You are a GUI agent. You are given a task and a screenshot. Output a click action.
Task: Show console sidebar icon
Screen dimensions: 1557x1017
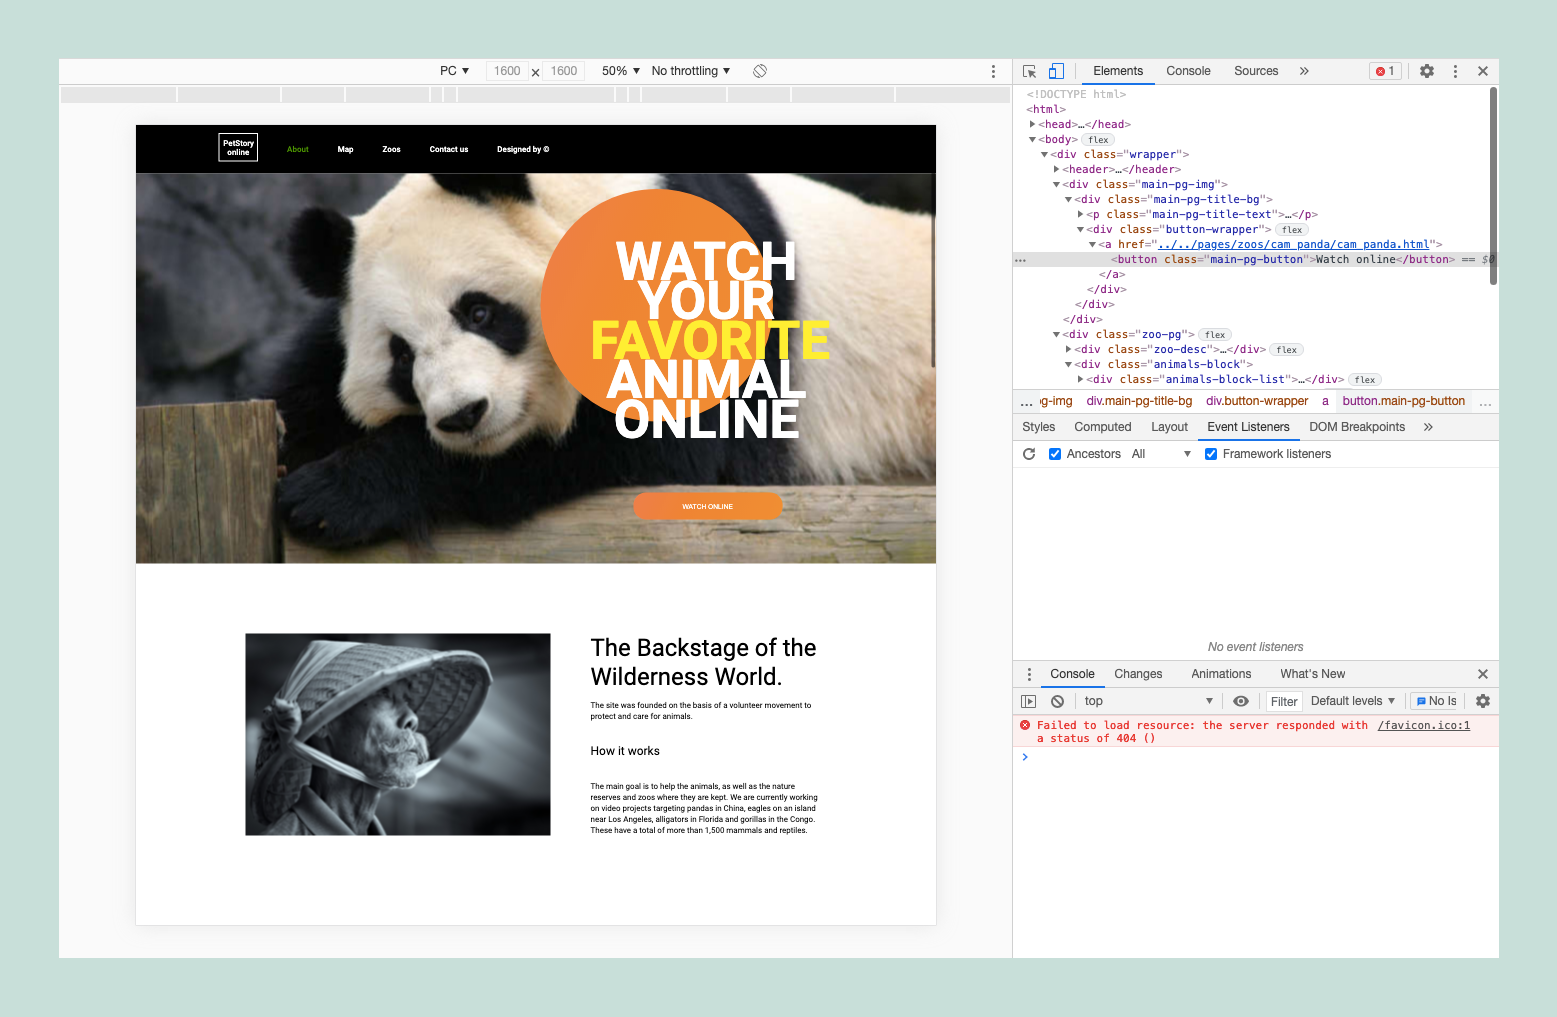point(1029,700)
